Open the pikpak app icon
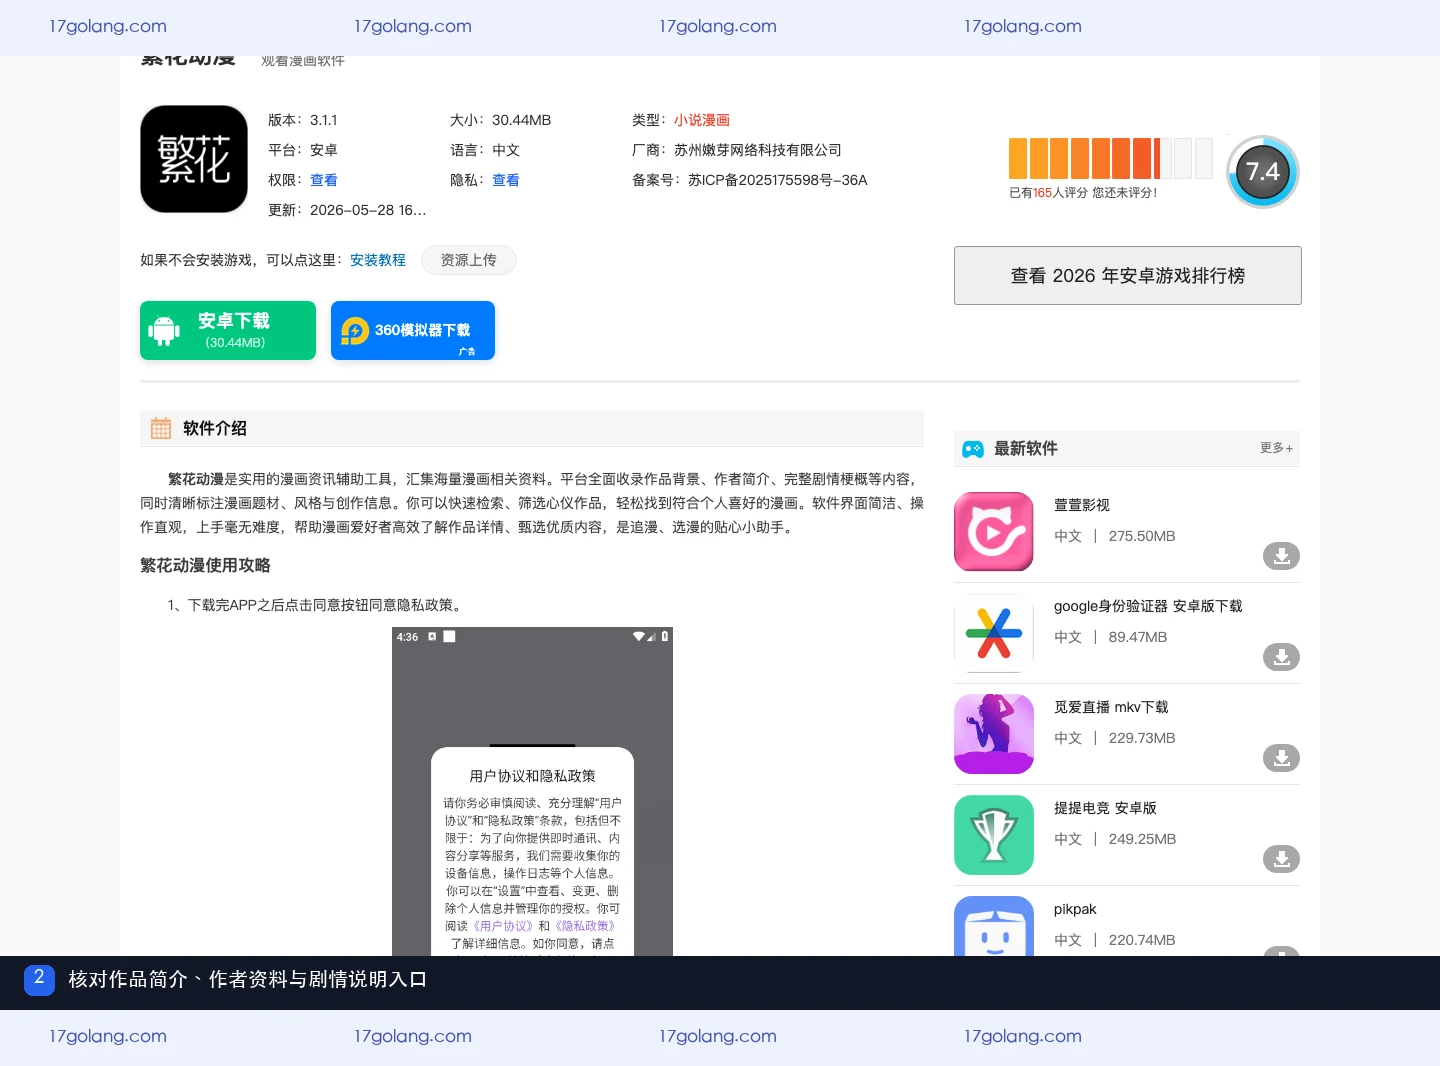Viewport: 1440px width, 1066px height. pyautogui.click(x=994, y=926)
